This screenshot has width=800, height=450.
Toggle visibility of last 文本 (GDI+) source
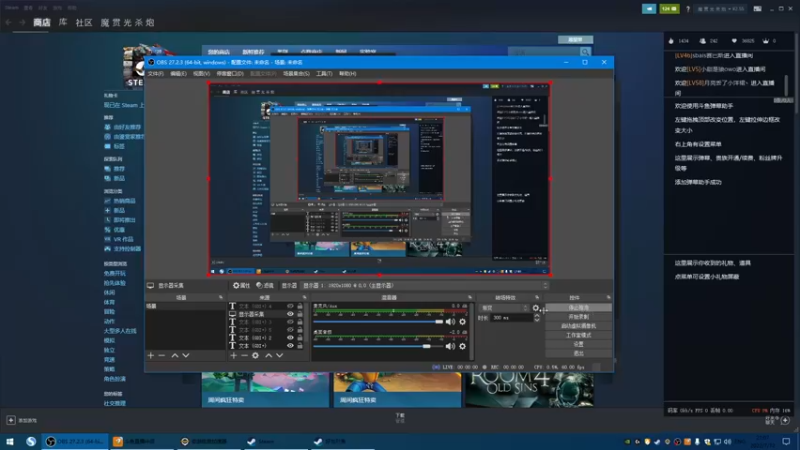290,346
